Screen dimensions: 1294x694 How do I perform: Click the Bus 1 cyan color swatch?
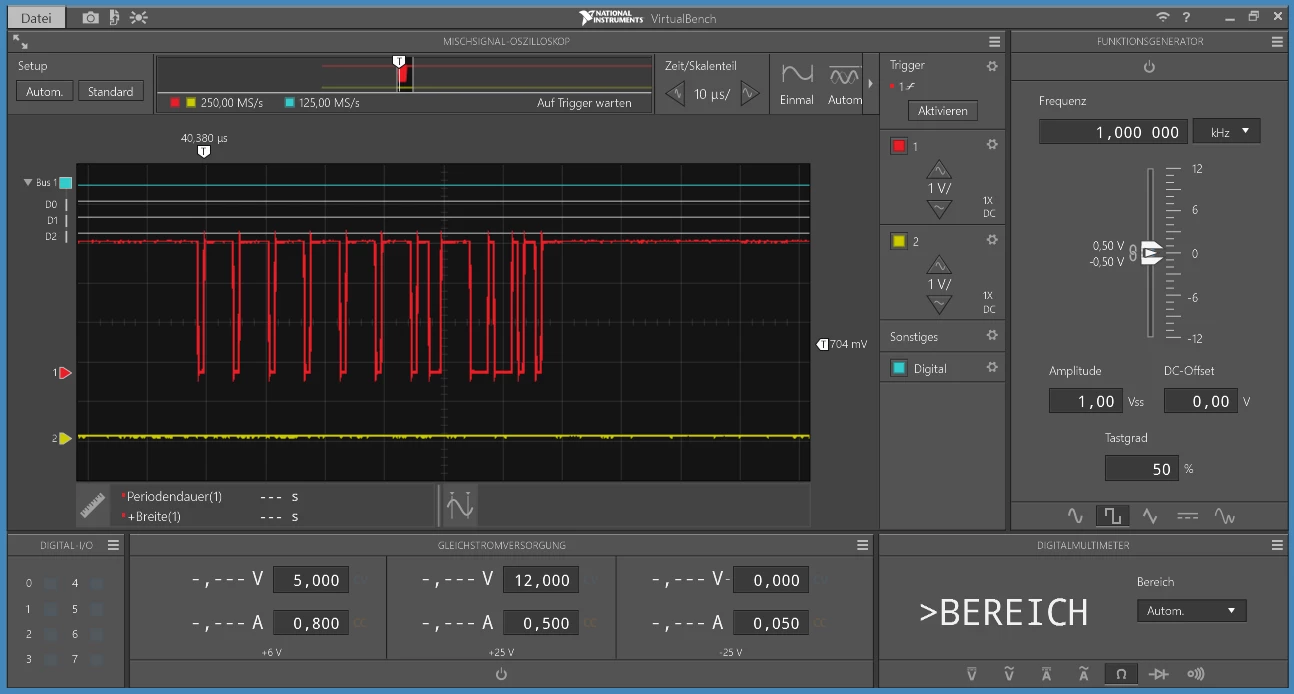point(65,183)
